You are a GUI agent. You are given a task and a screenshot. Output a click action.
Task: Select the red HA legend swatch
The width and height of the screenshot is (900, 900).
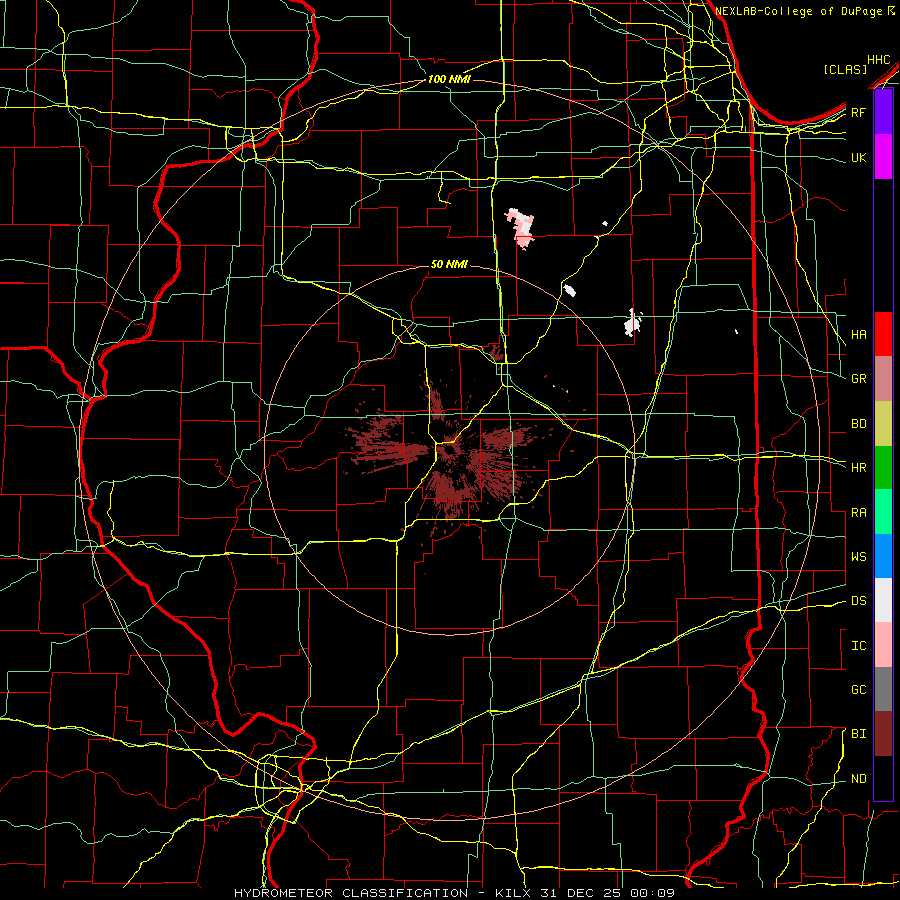coord(883,334)
